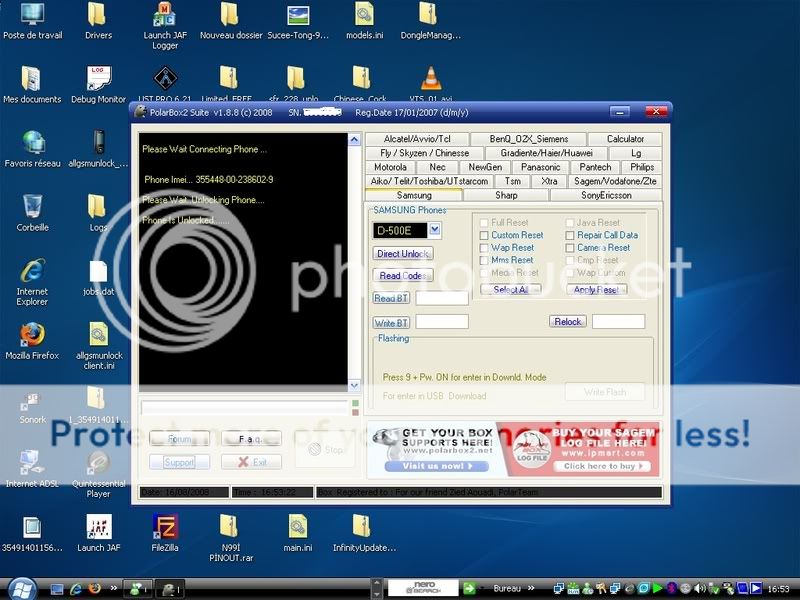Click log panel scrollbar up arrow

tap(354, 139)
